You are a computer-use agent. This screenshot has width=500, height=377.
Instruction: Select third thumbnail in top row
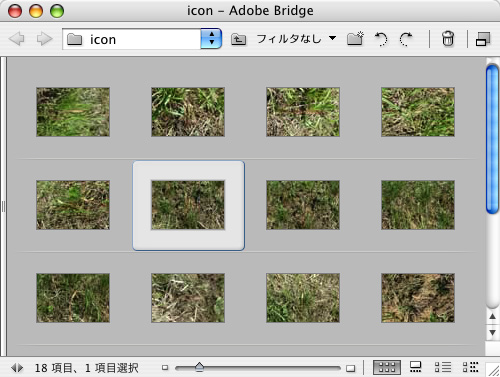[x=303, y=112]
